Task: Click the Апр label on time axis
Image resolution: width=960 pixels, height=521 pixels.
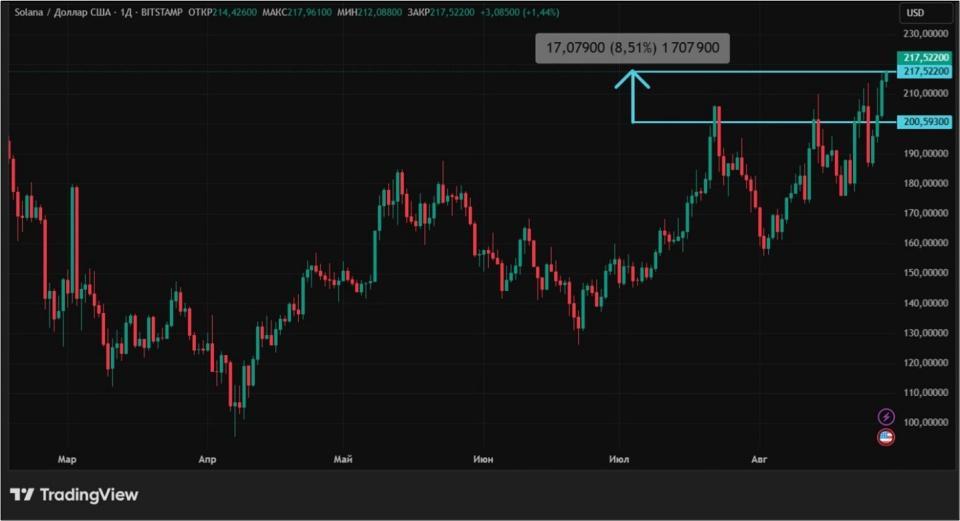Action: point(208,459)
